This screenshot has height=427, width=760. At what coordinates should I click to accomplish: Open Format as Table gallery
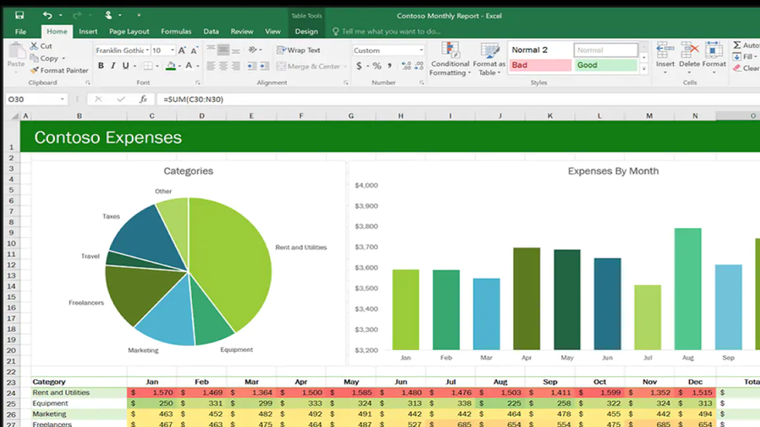pos(489,59)
